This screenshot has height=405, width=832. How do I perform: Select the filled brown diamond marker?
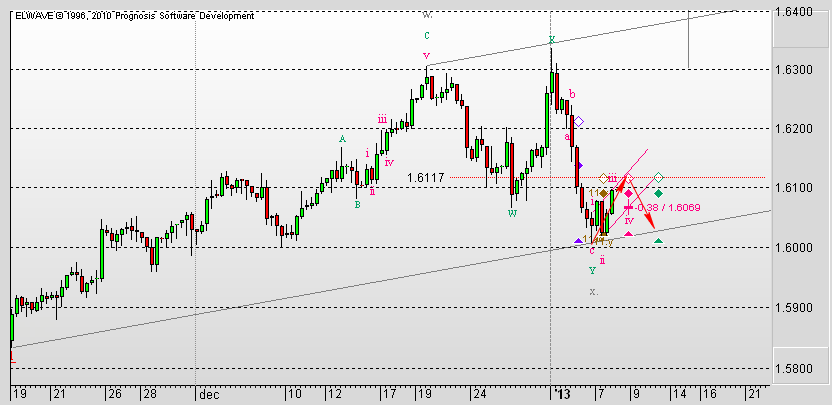tap(603, 193)
